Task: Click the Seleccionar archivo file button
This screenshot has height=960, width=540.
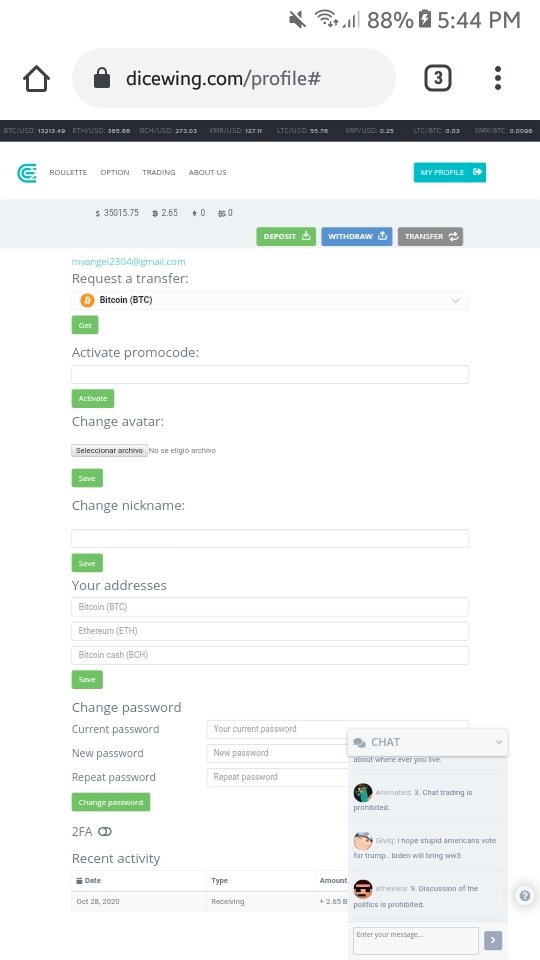Action: (x=110, y=451)
